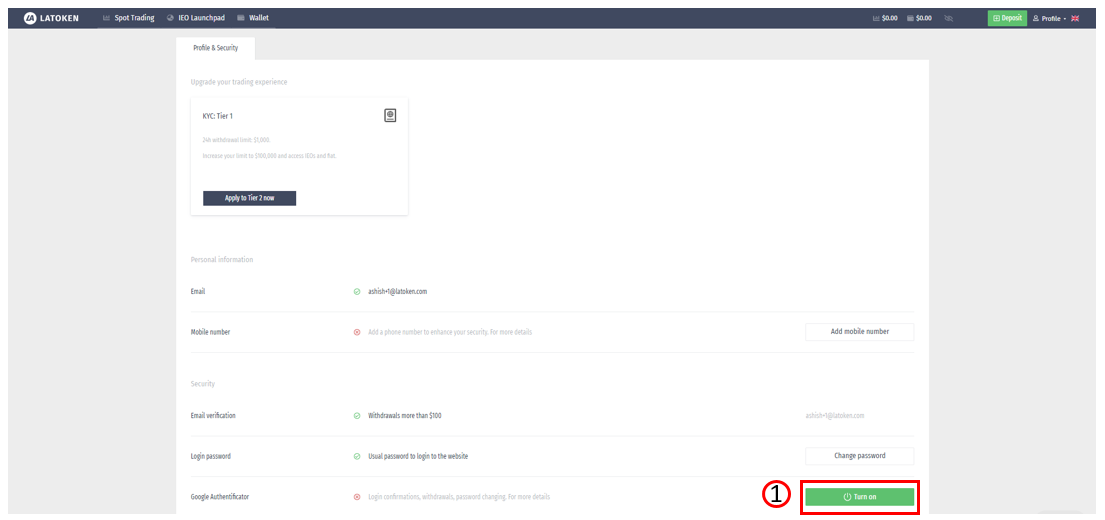Turn on Google Authentificator

point(859,497)
